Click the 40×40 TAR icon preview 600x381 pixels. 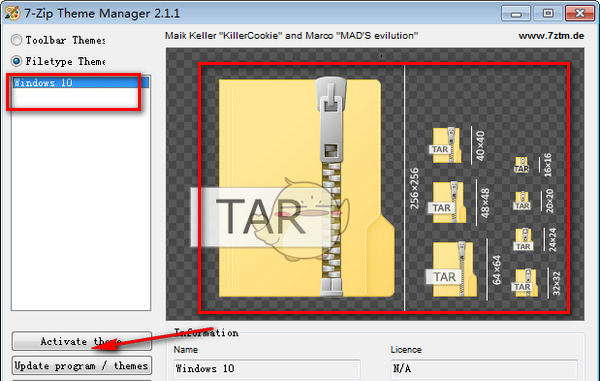click(446, 145)
